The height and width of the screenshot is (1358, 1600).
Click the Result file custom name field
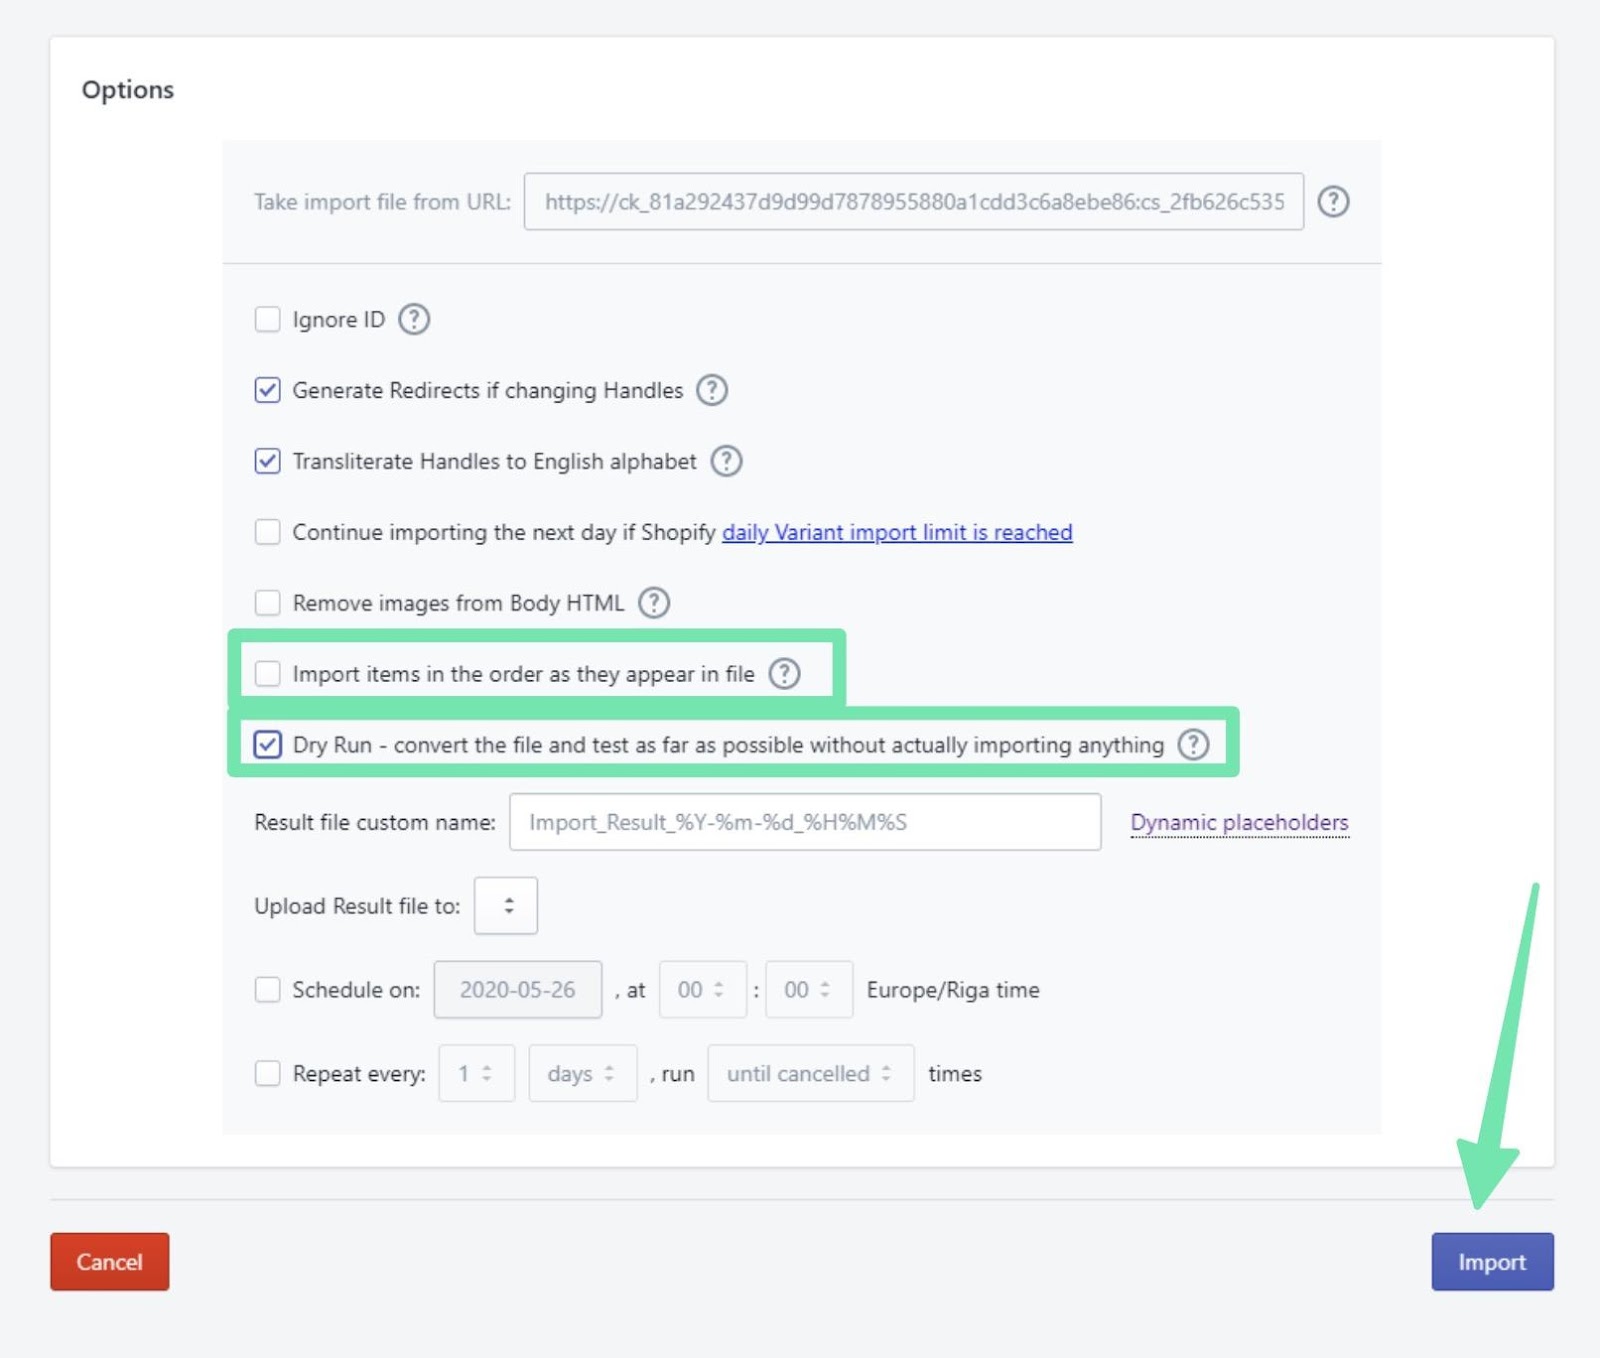click(x=804, y=822)
